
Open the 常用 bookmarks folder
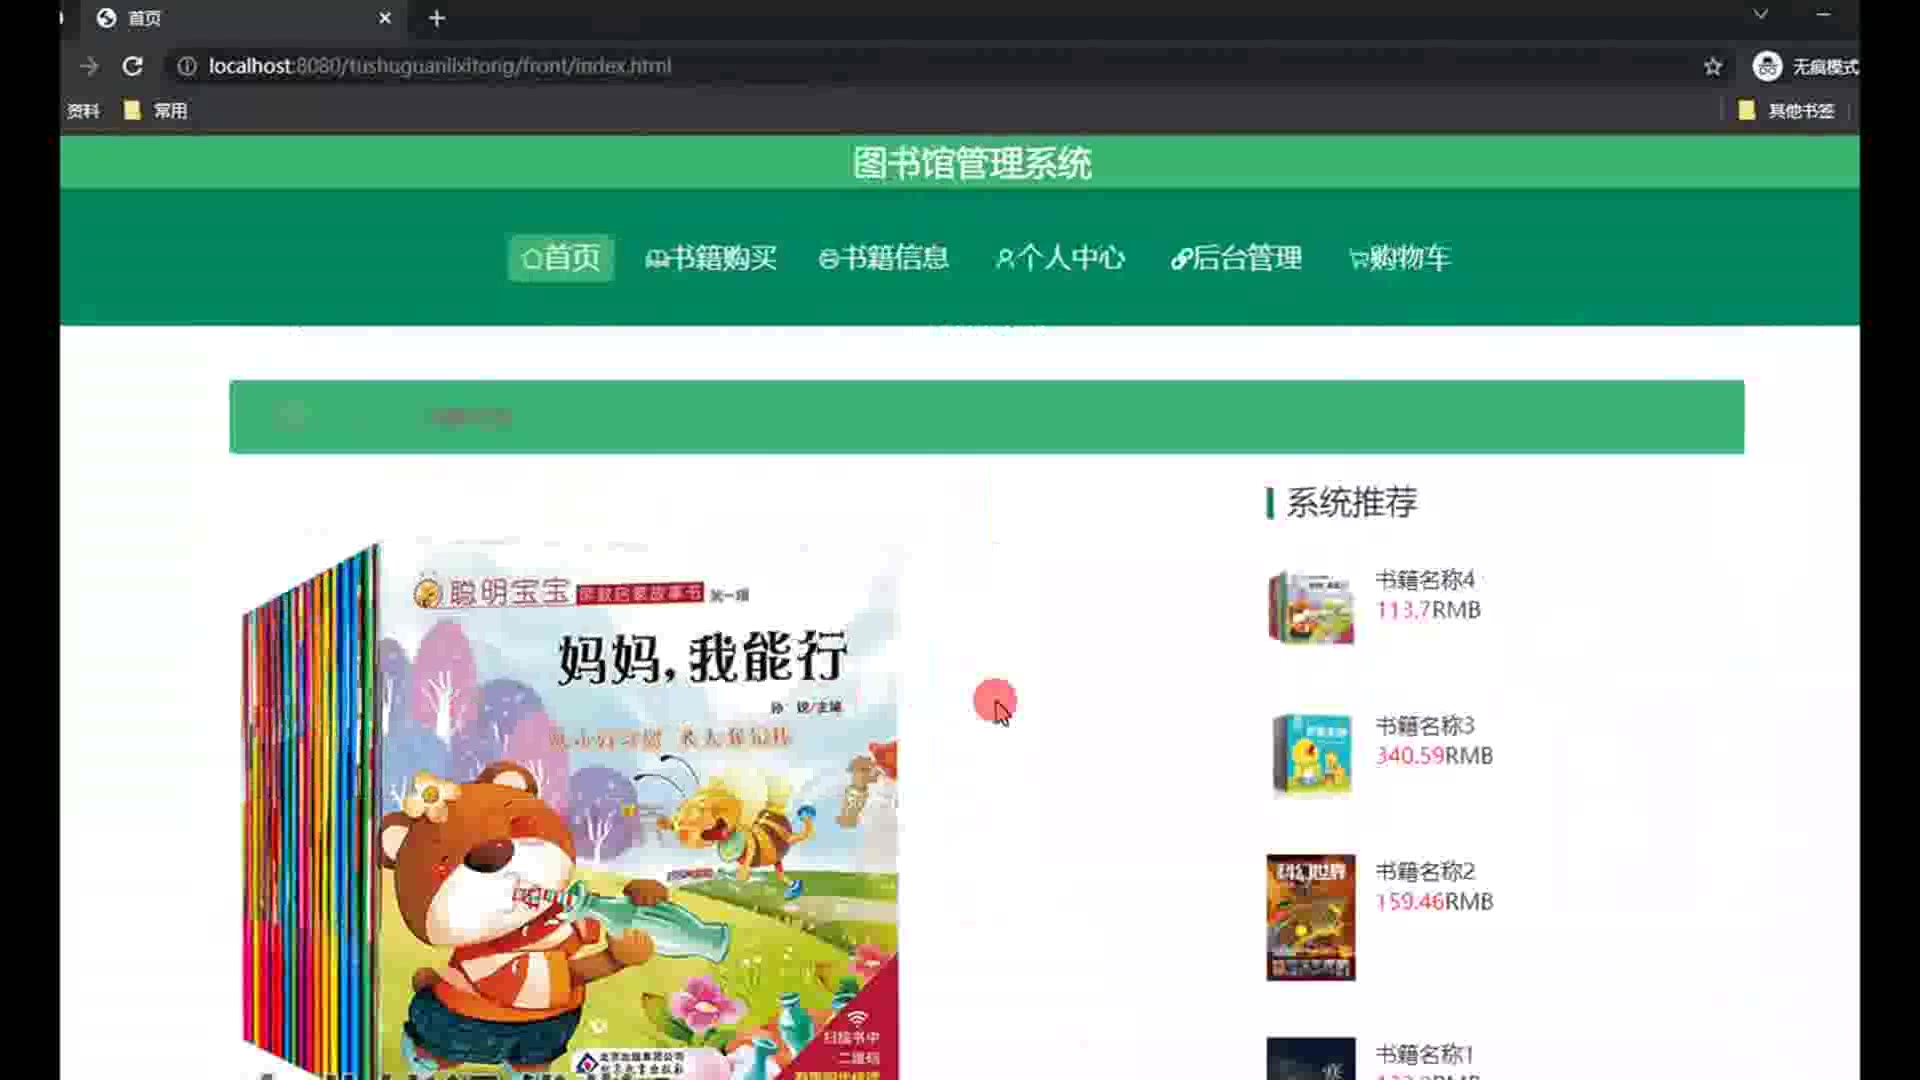click(x=156, y=110)
